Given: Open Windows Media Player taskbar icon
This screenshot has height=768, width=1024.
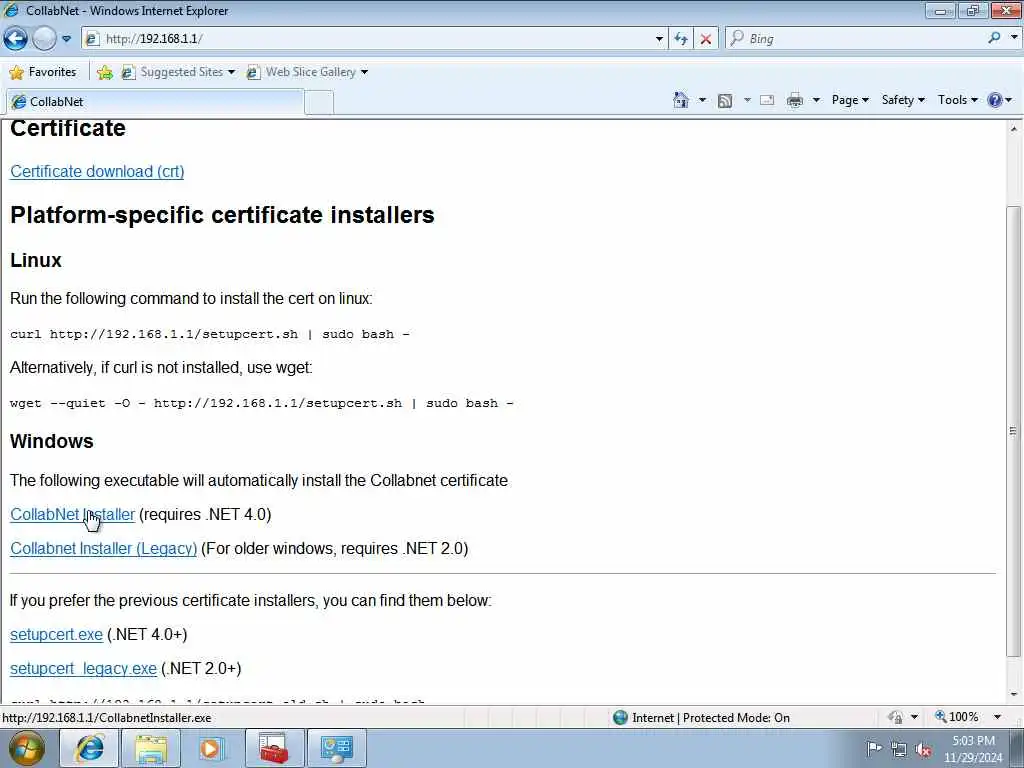Looking at the screenshot, I should tap(212, 748).
